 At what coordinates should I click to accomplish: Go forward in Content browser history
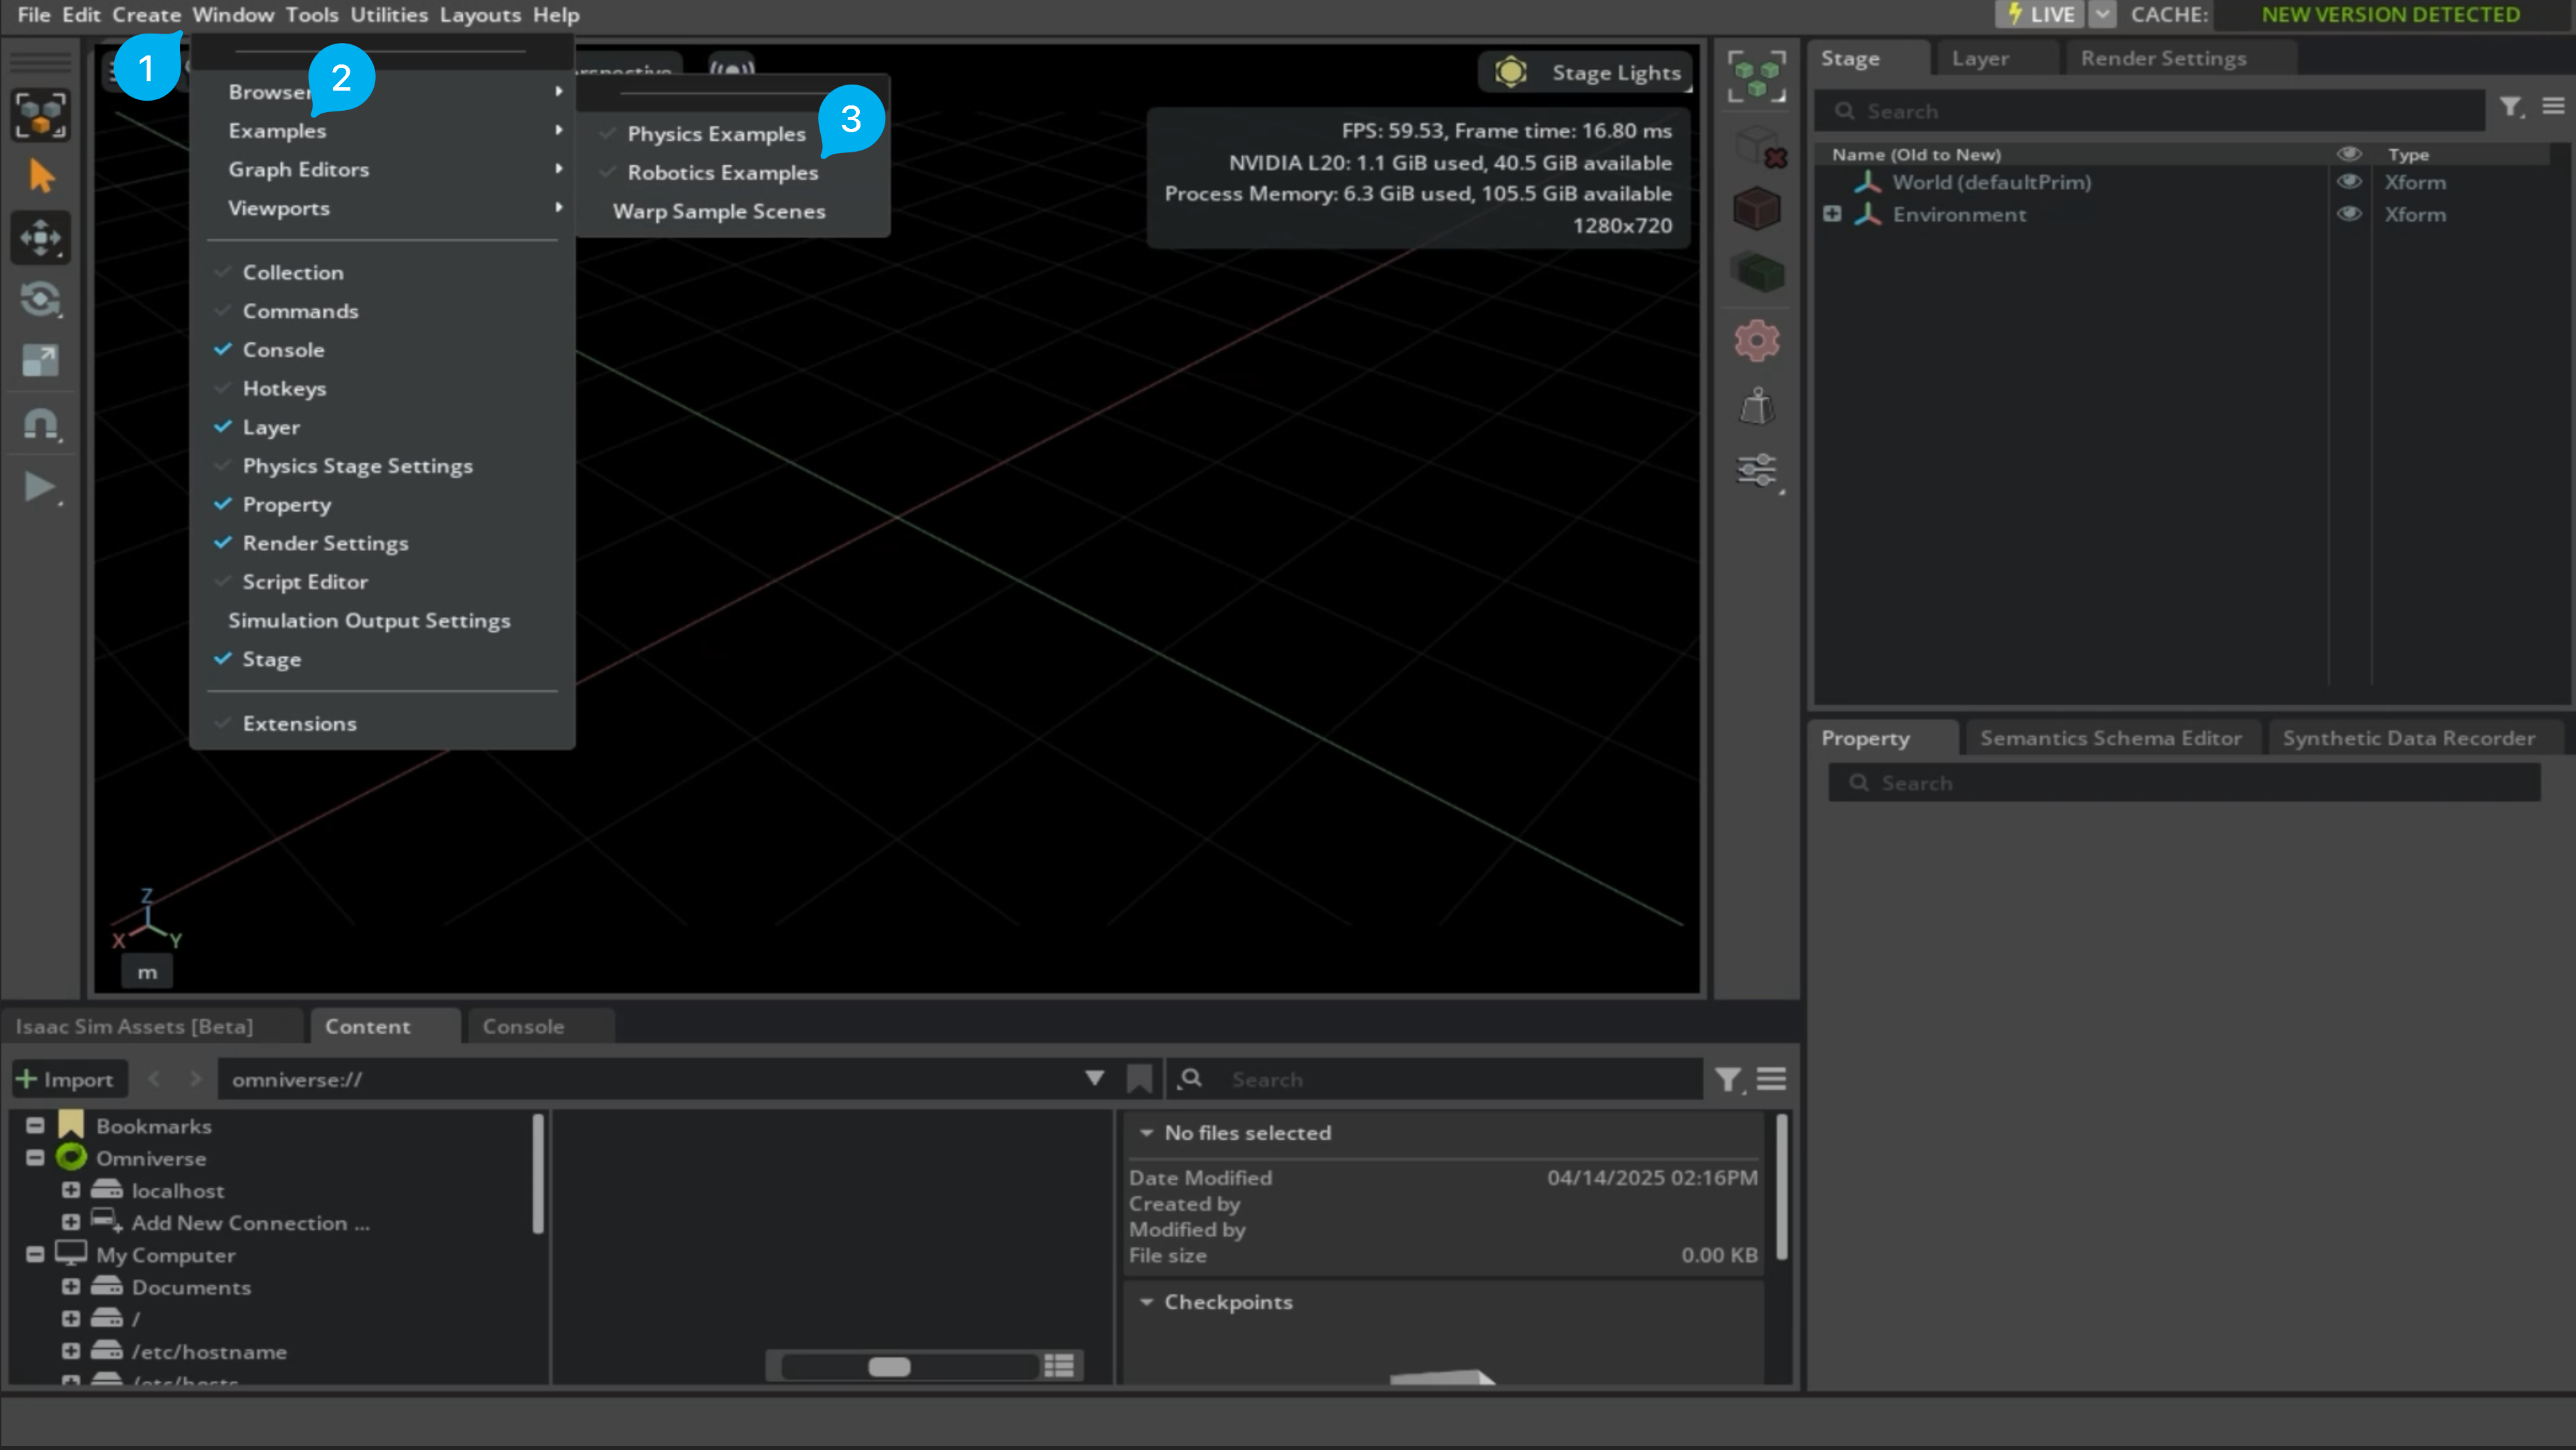pyautogui.click(x=196, y=1079)
